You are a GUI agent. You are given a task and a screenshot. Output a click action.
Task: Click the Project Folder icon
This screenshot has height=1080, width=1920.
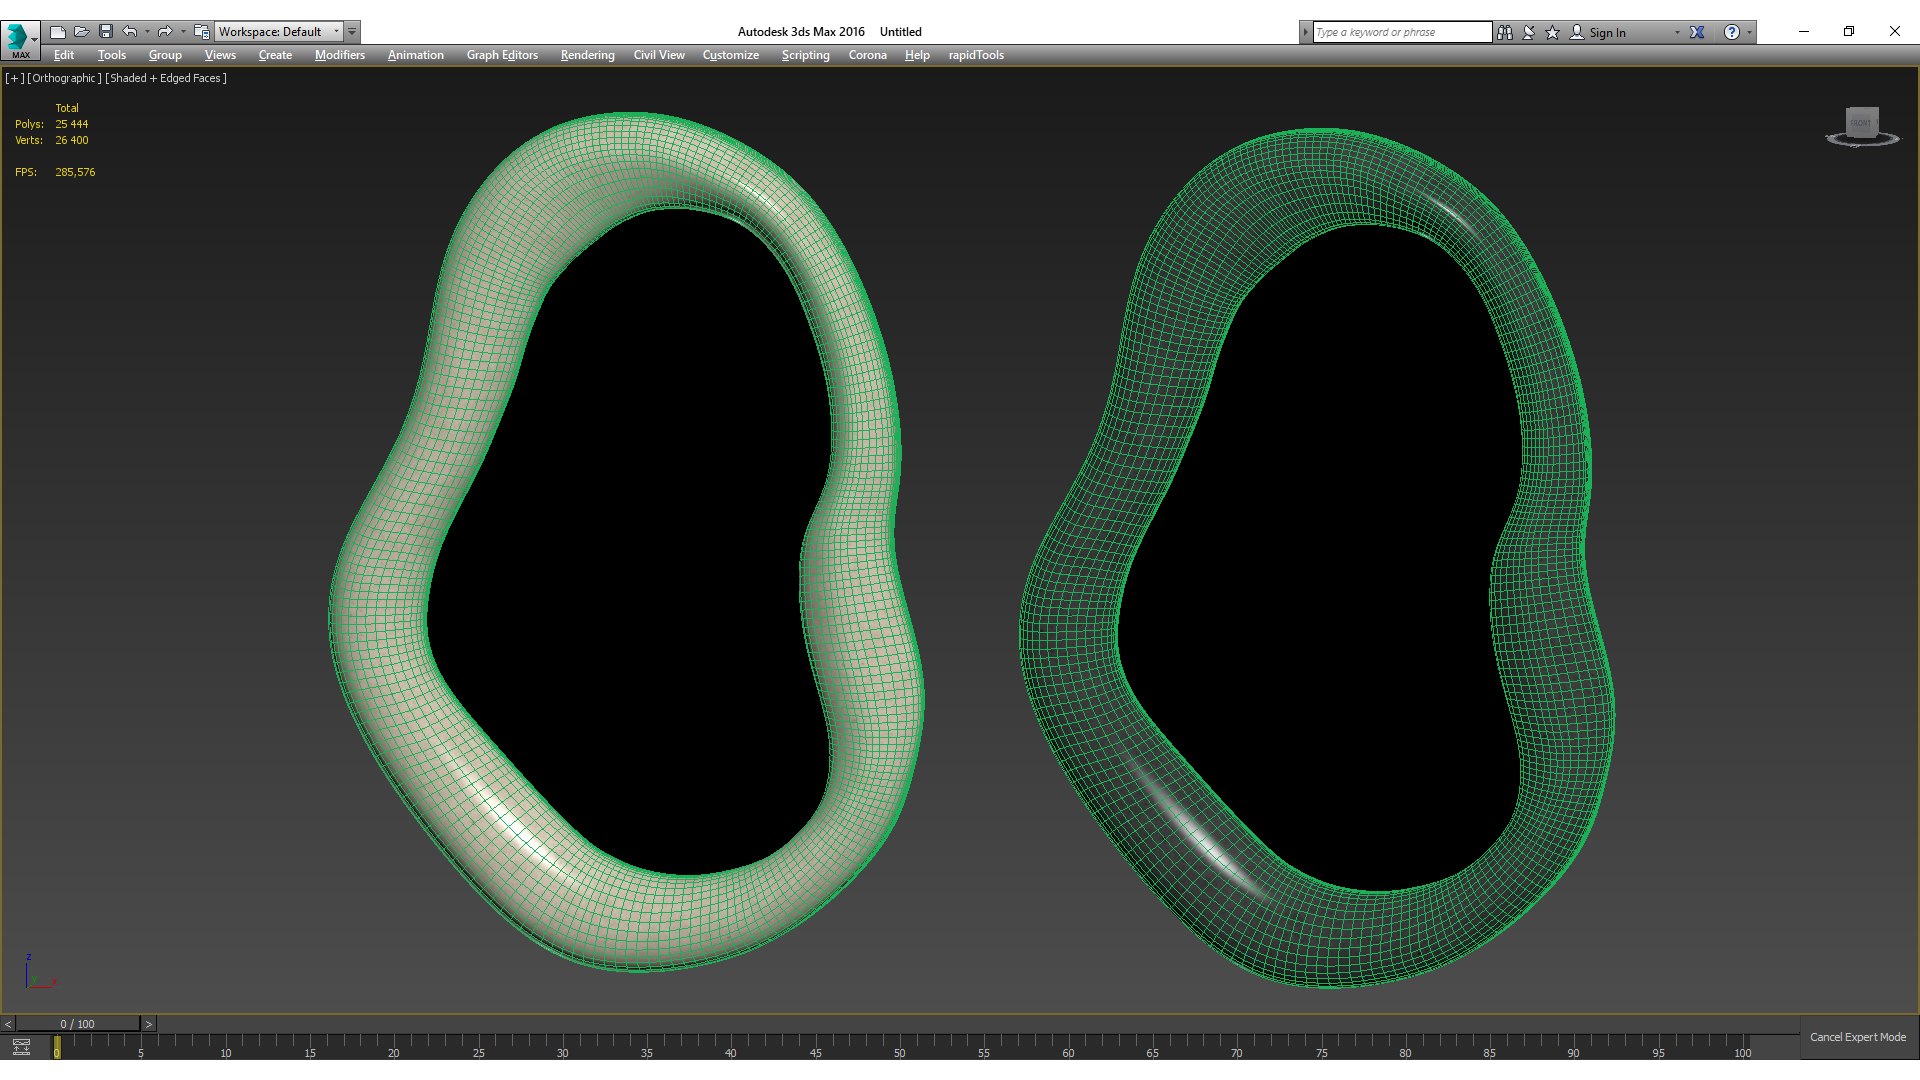point(201,32)
